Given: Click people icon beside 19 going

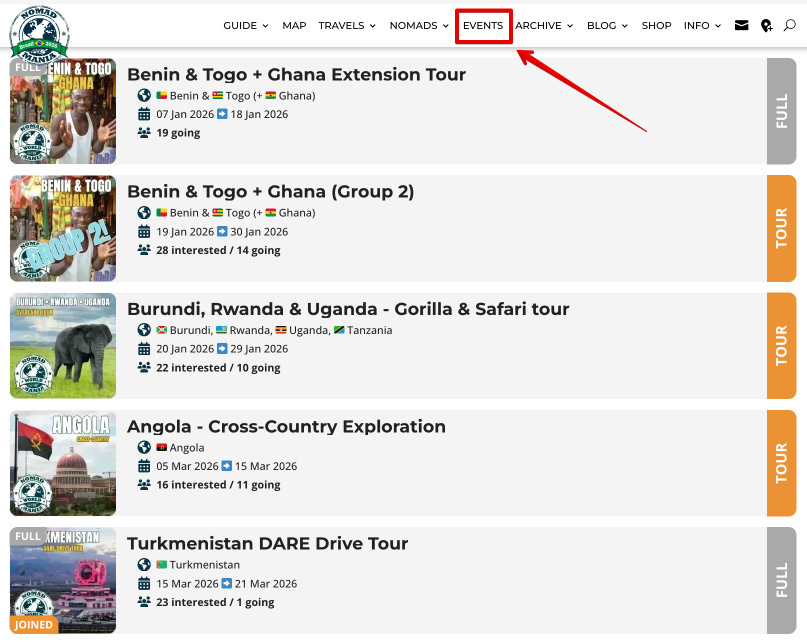Looking at the screenshot, I should click(144, 133).
